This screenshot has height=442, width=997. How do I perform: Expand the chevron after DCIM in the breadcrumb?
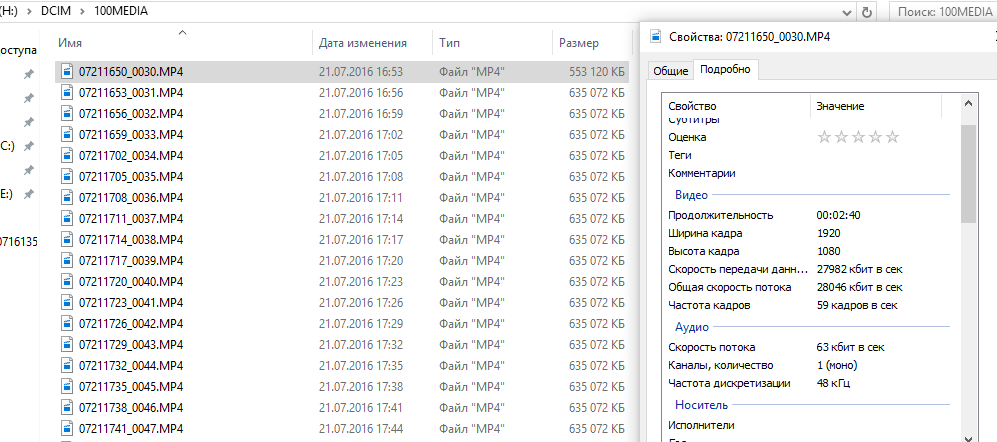click(82, 12)
